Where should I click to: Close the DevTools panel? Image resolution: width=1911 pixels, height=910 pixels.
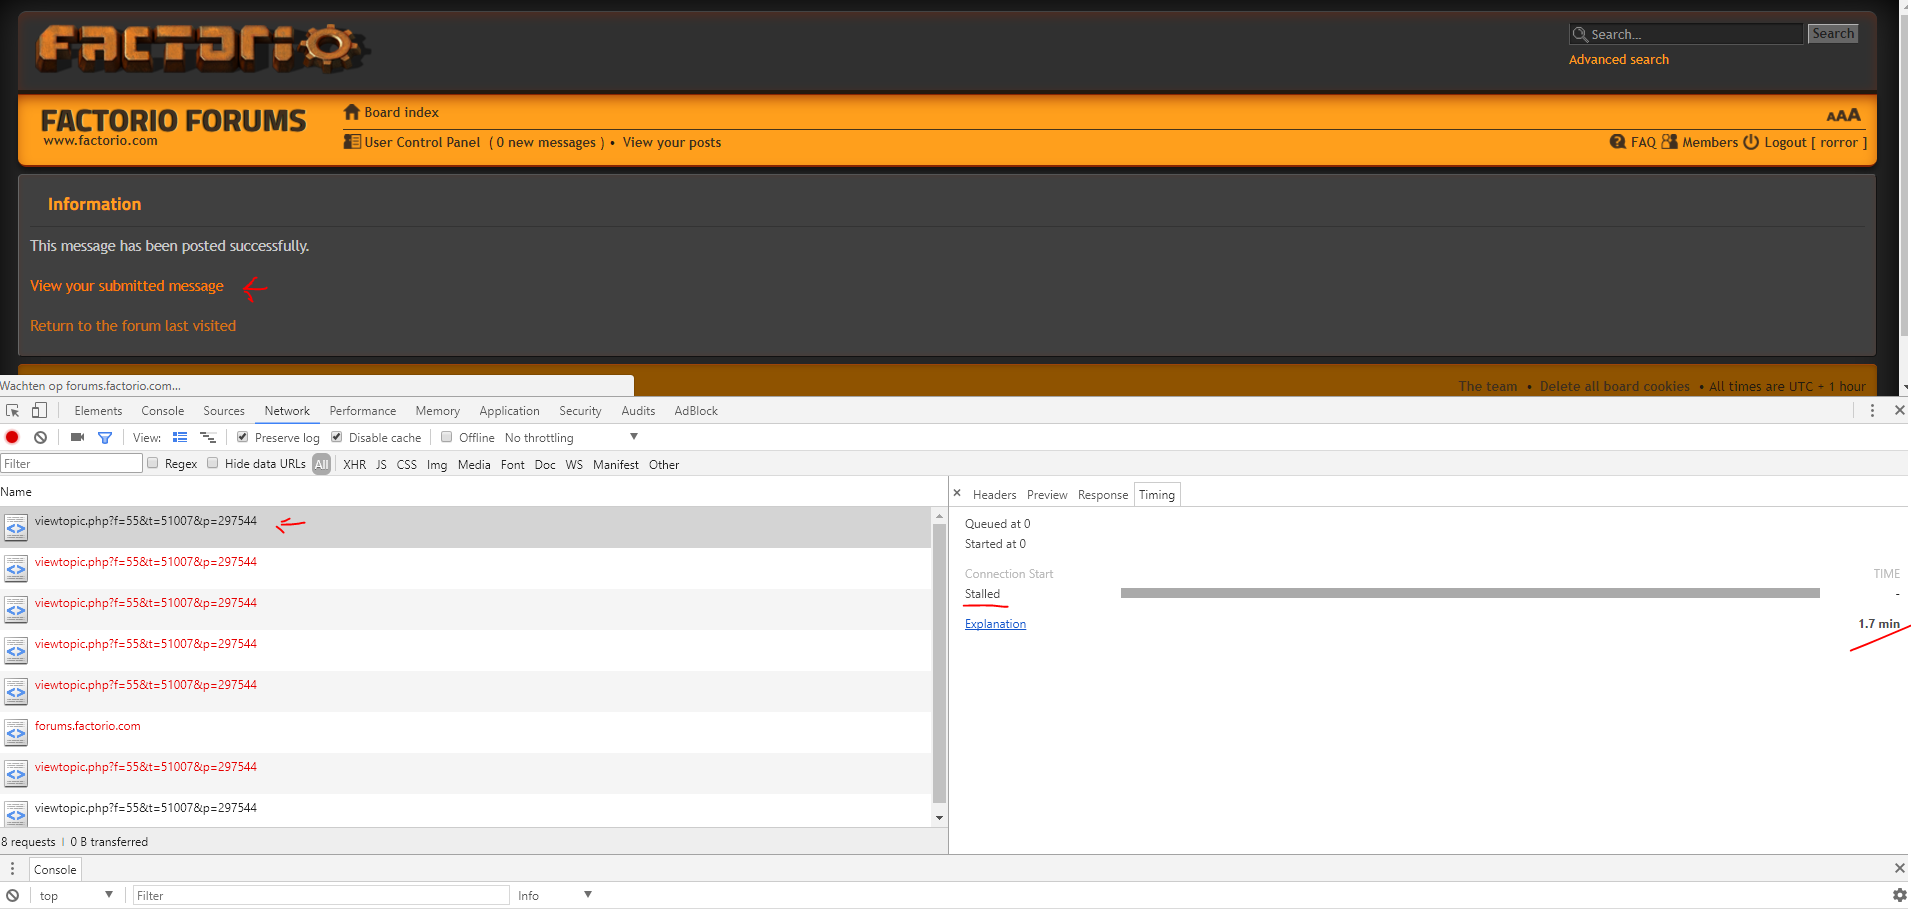coord(1899,411)
